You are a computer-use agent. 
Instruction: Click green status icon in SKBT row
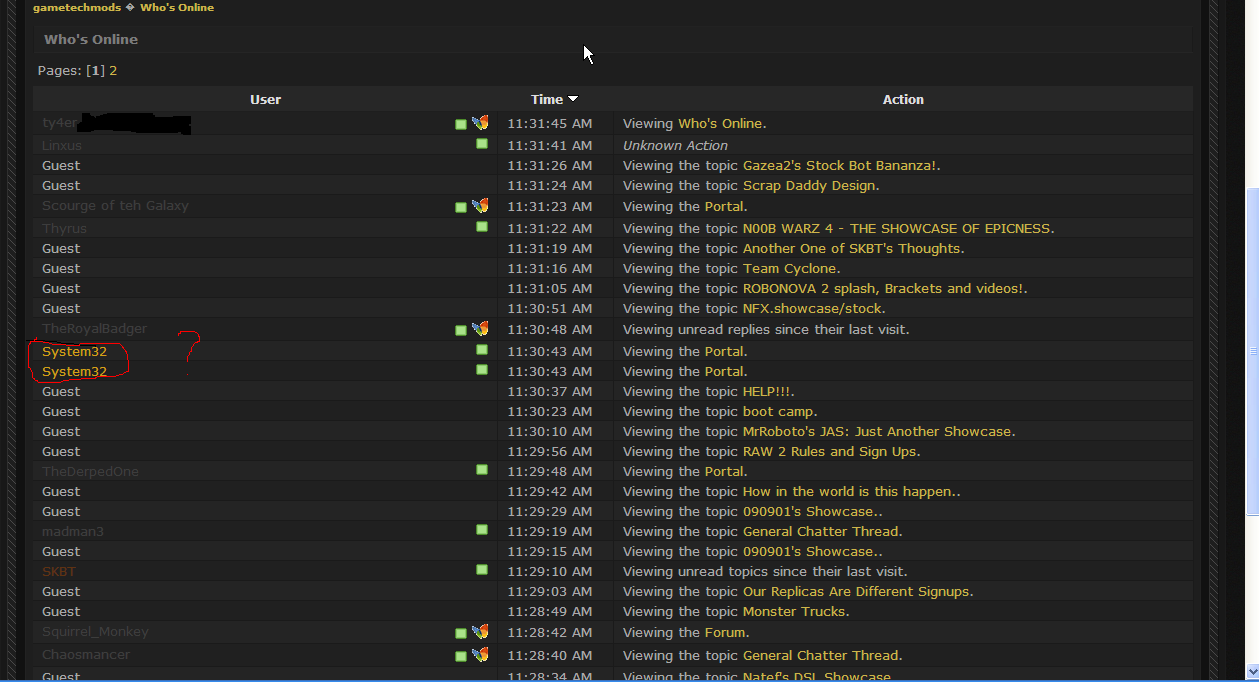[482, 571]
